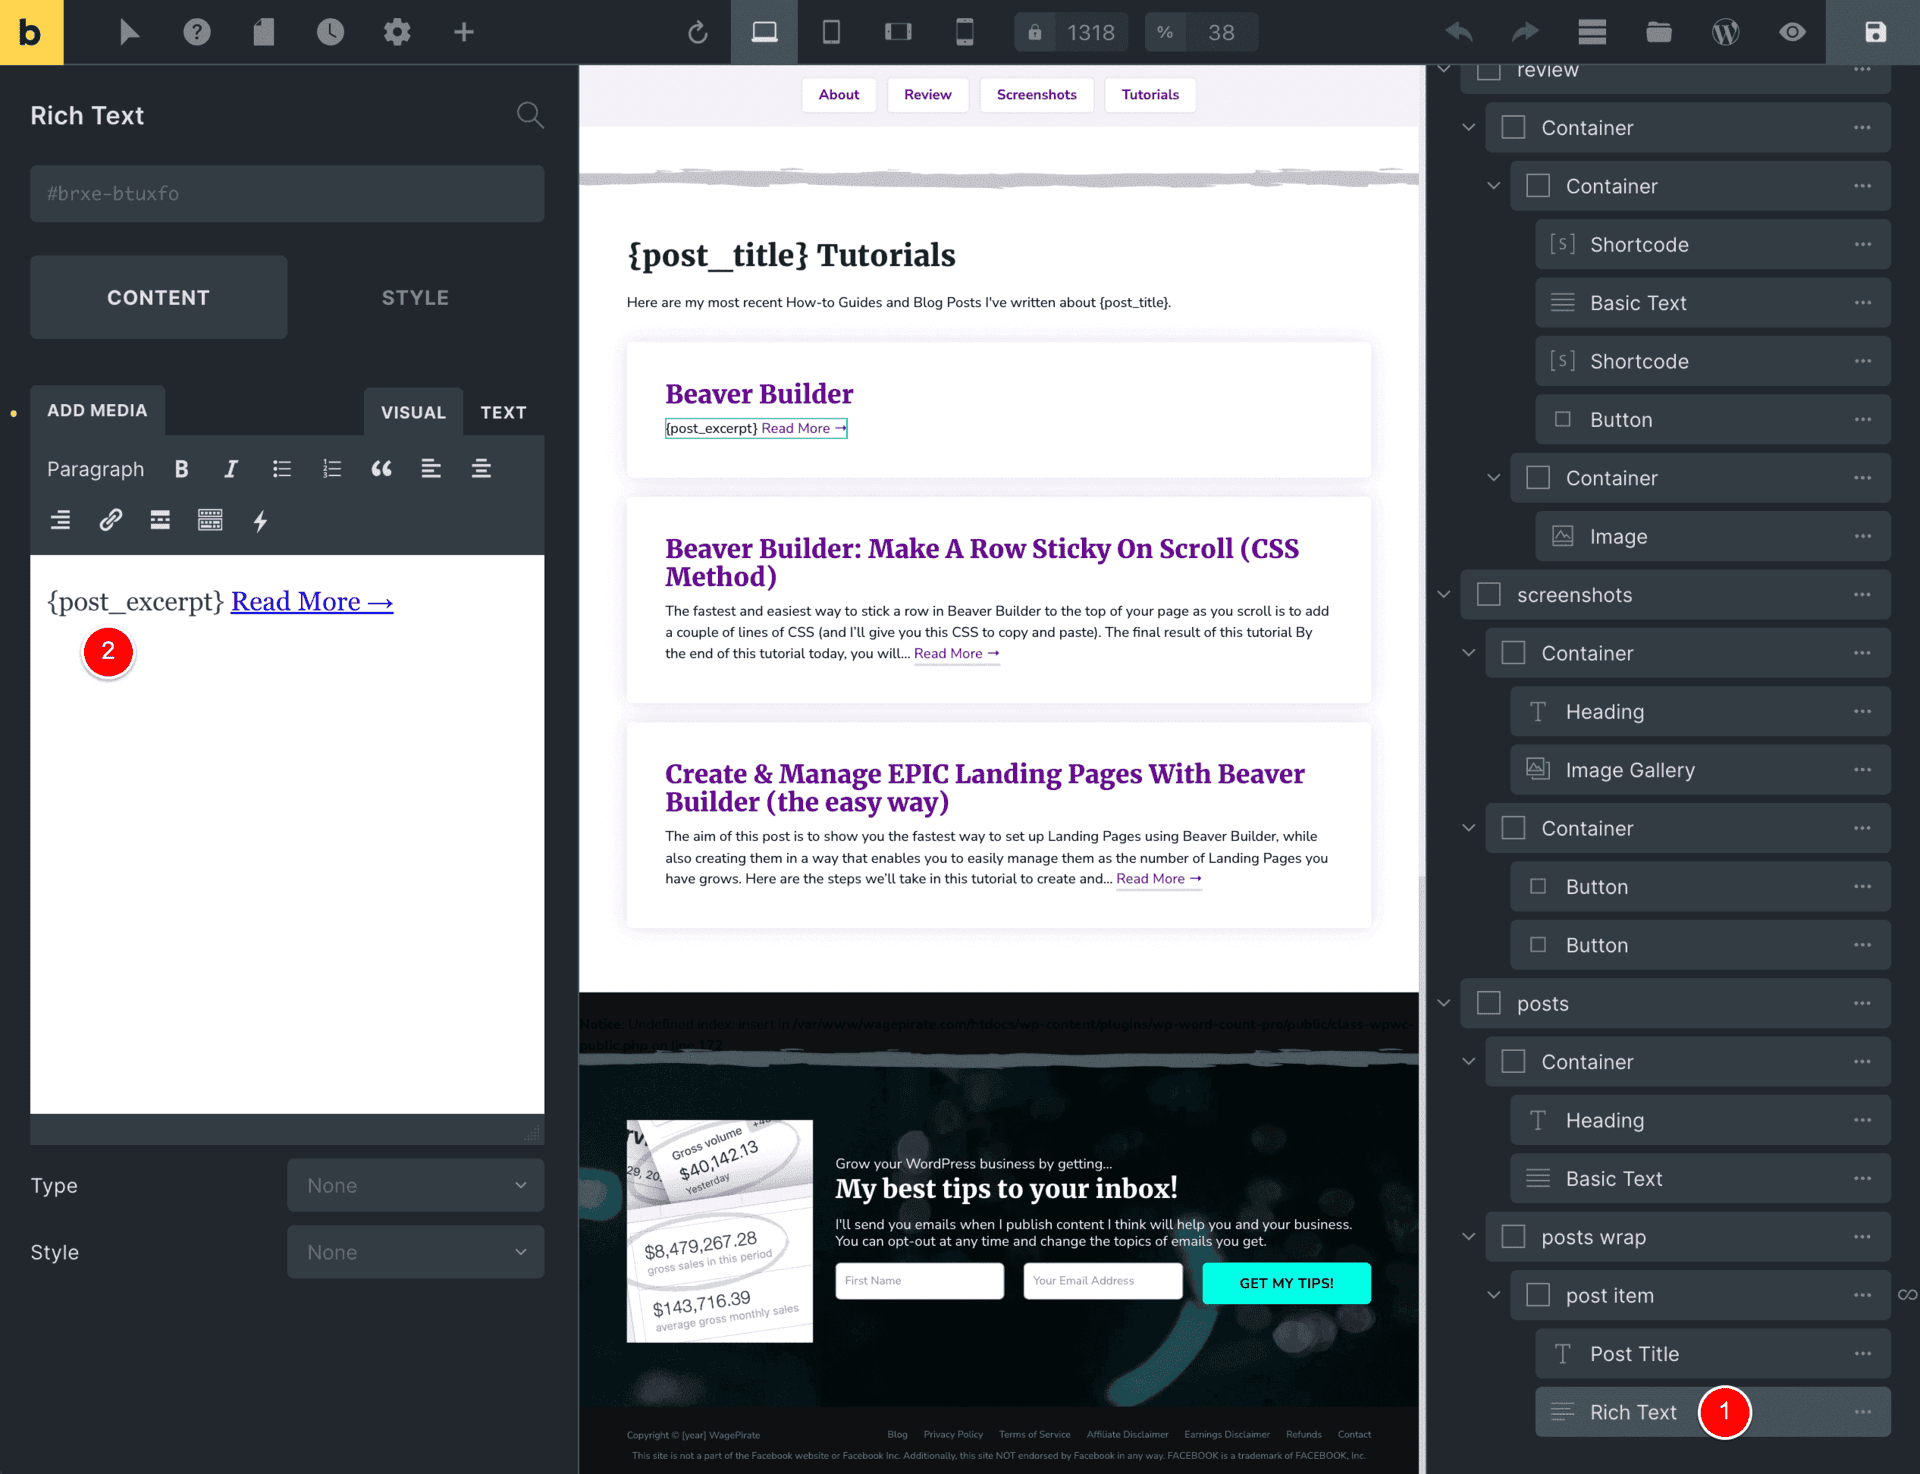Open the pages icon in toolbar
The height and width of the screenshot is (1474, 1920).
click(x=263, y=32)
